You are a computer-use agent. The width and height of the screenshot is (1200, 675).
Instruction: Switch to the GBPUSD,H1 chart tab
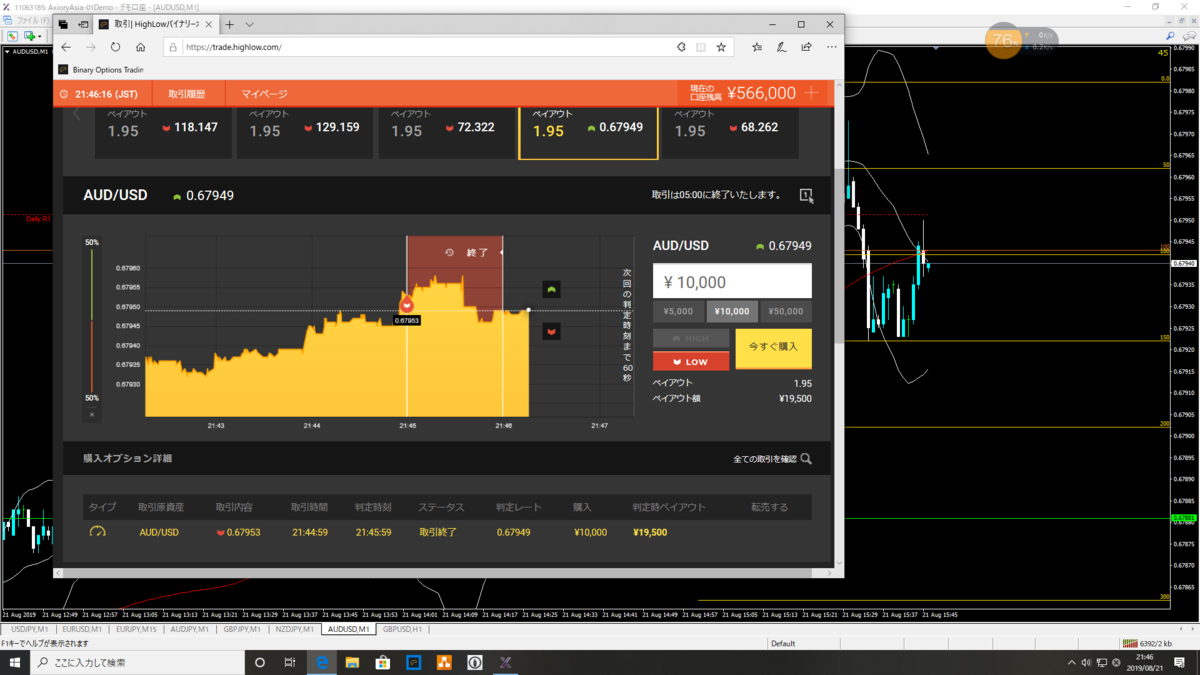(x=402, y=630)
